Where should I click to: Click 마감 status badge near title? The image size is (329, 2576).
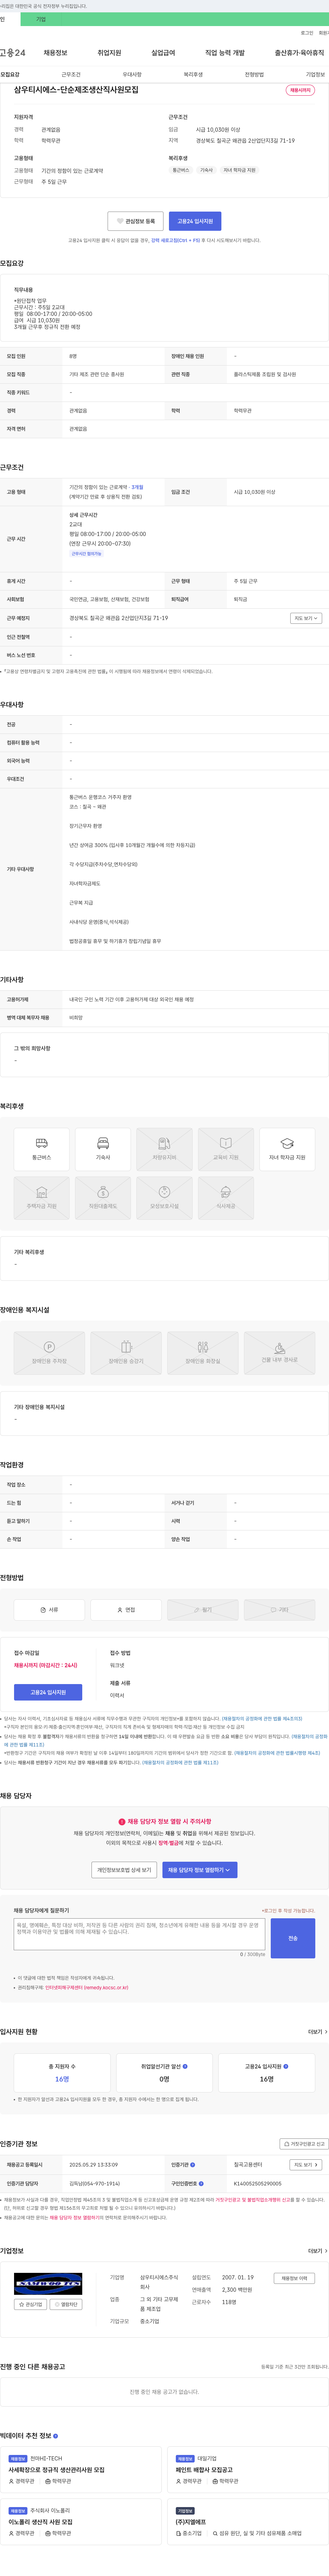click(x=300, y=90)
